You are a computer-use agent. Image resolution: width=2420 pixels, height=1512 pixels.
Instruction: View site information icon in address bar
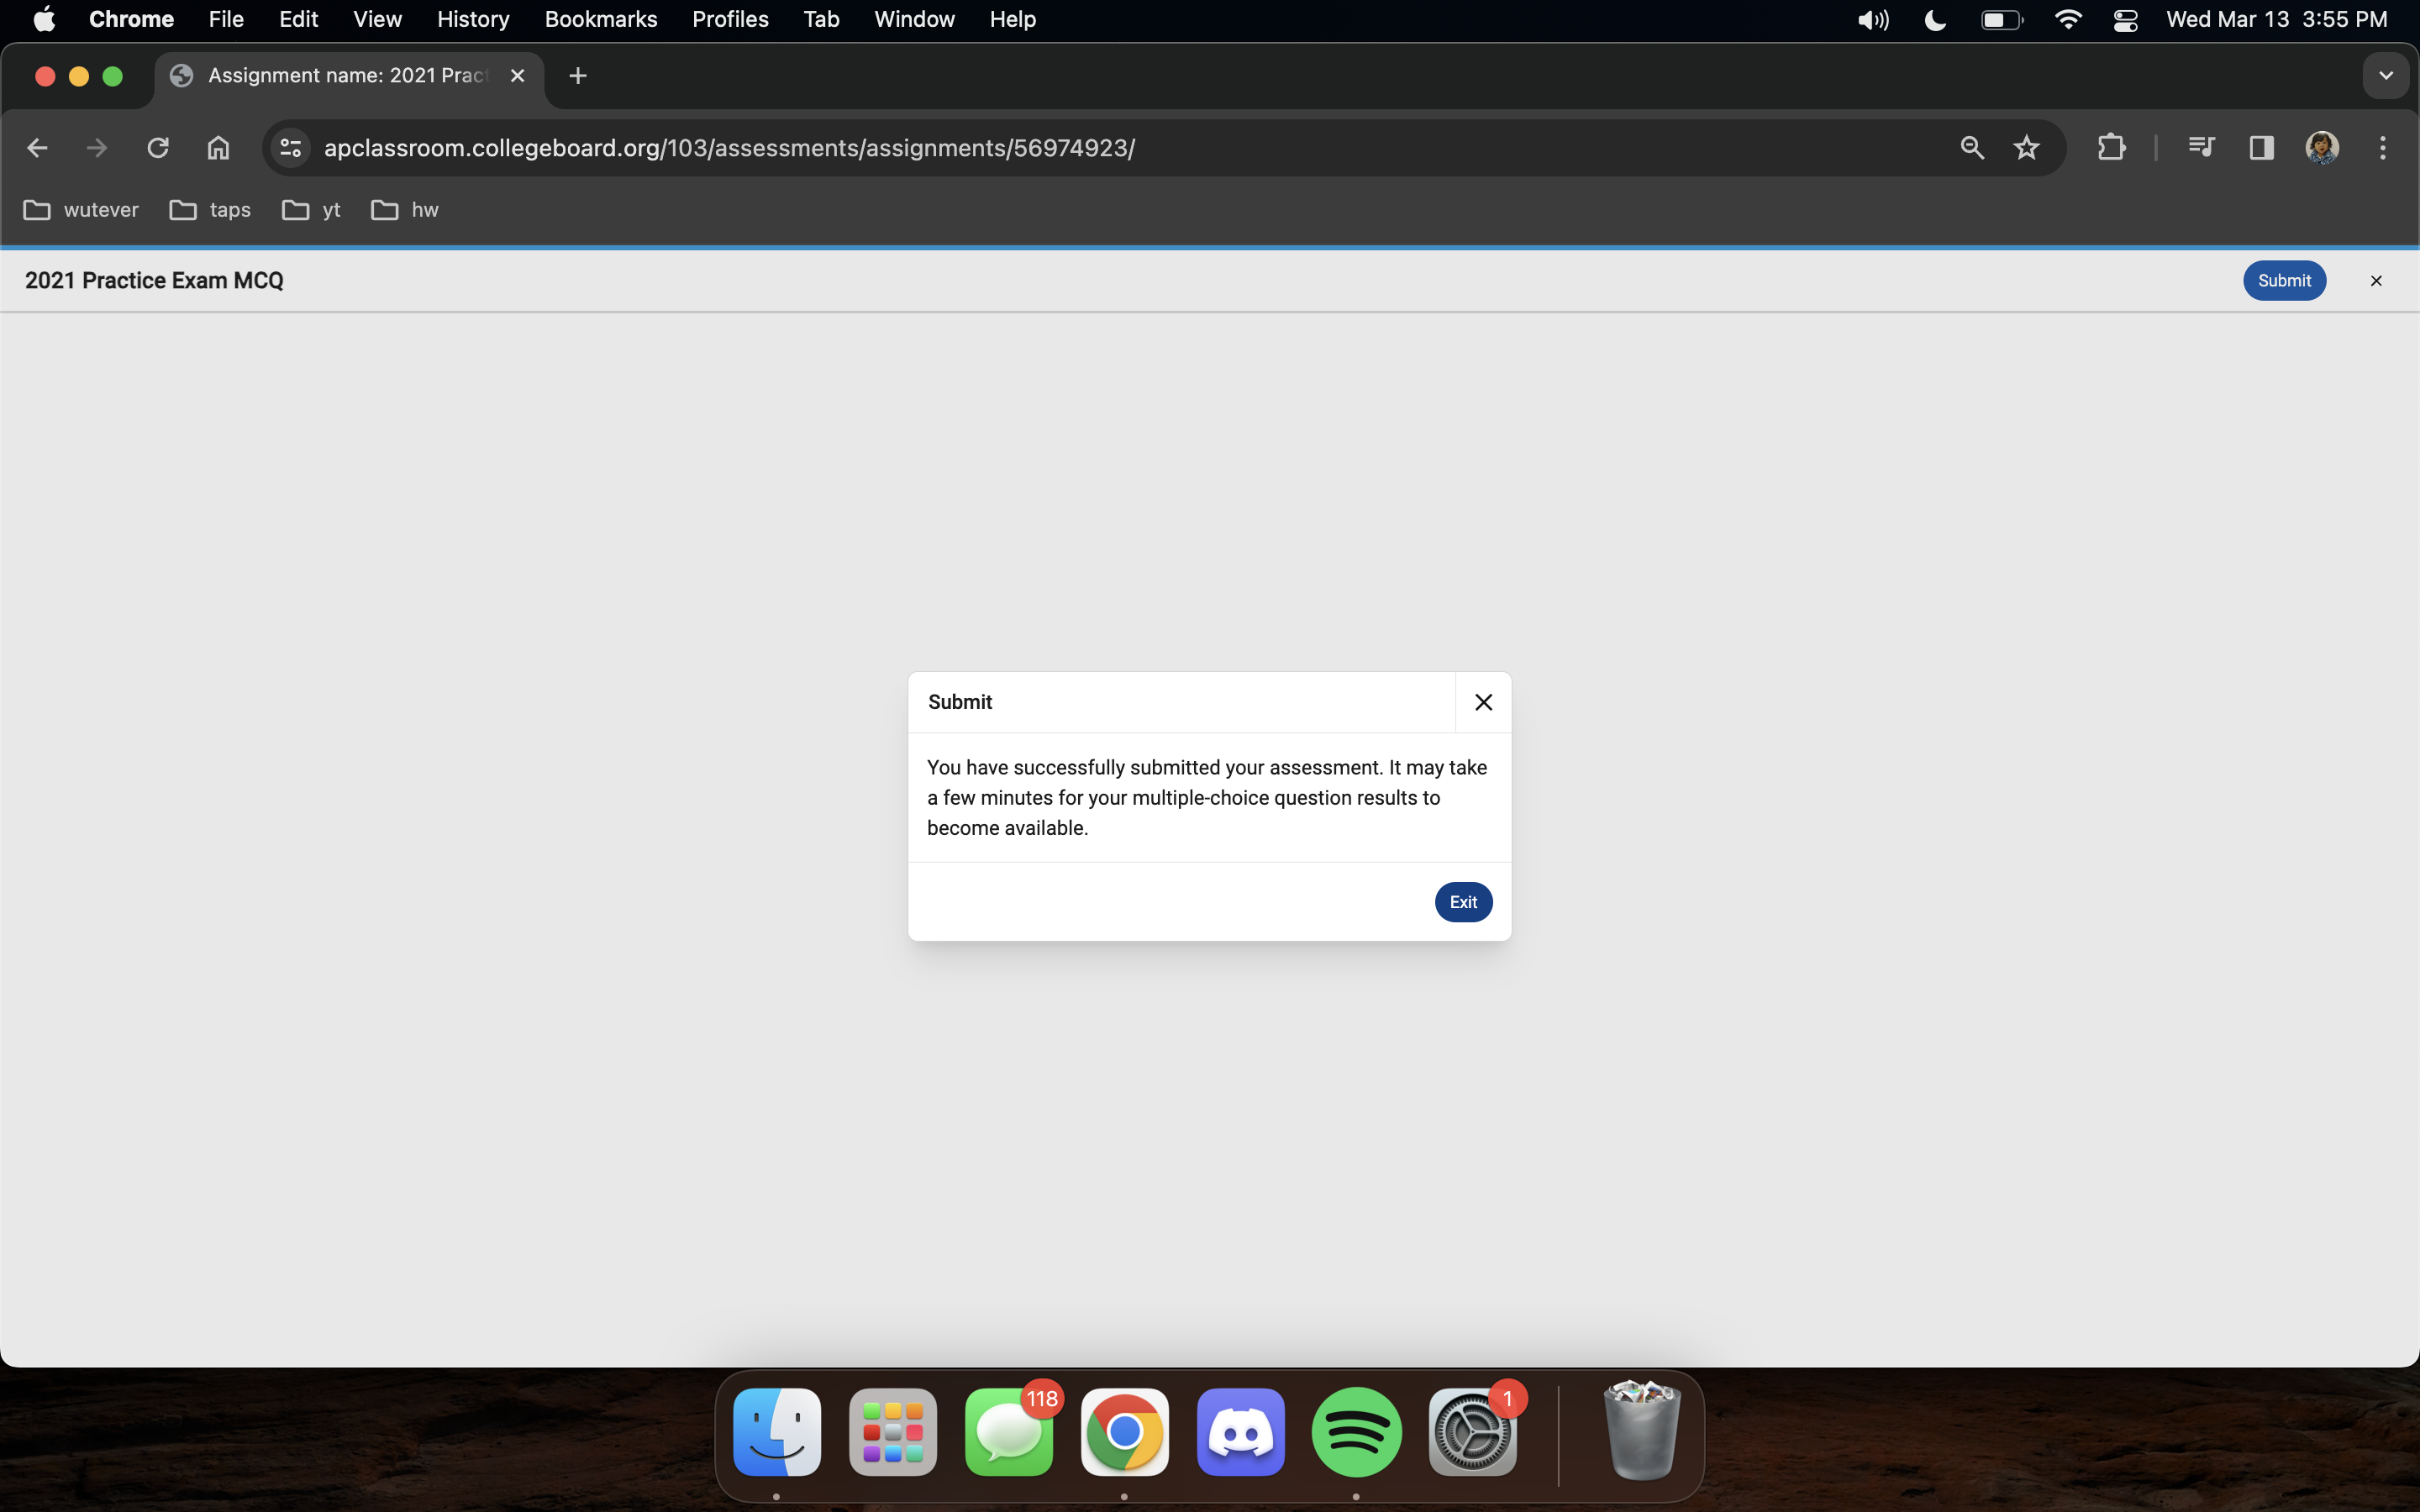[290, 148]
